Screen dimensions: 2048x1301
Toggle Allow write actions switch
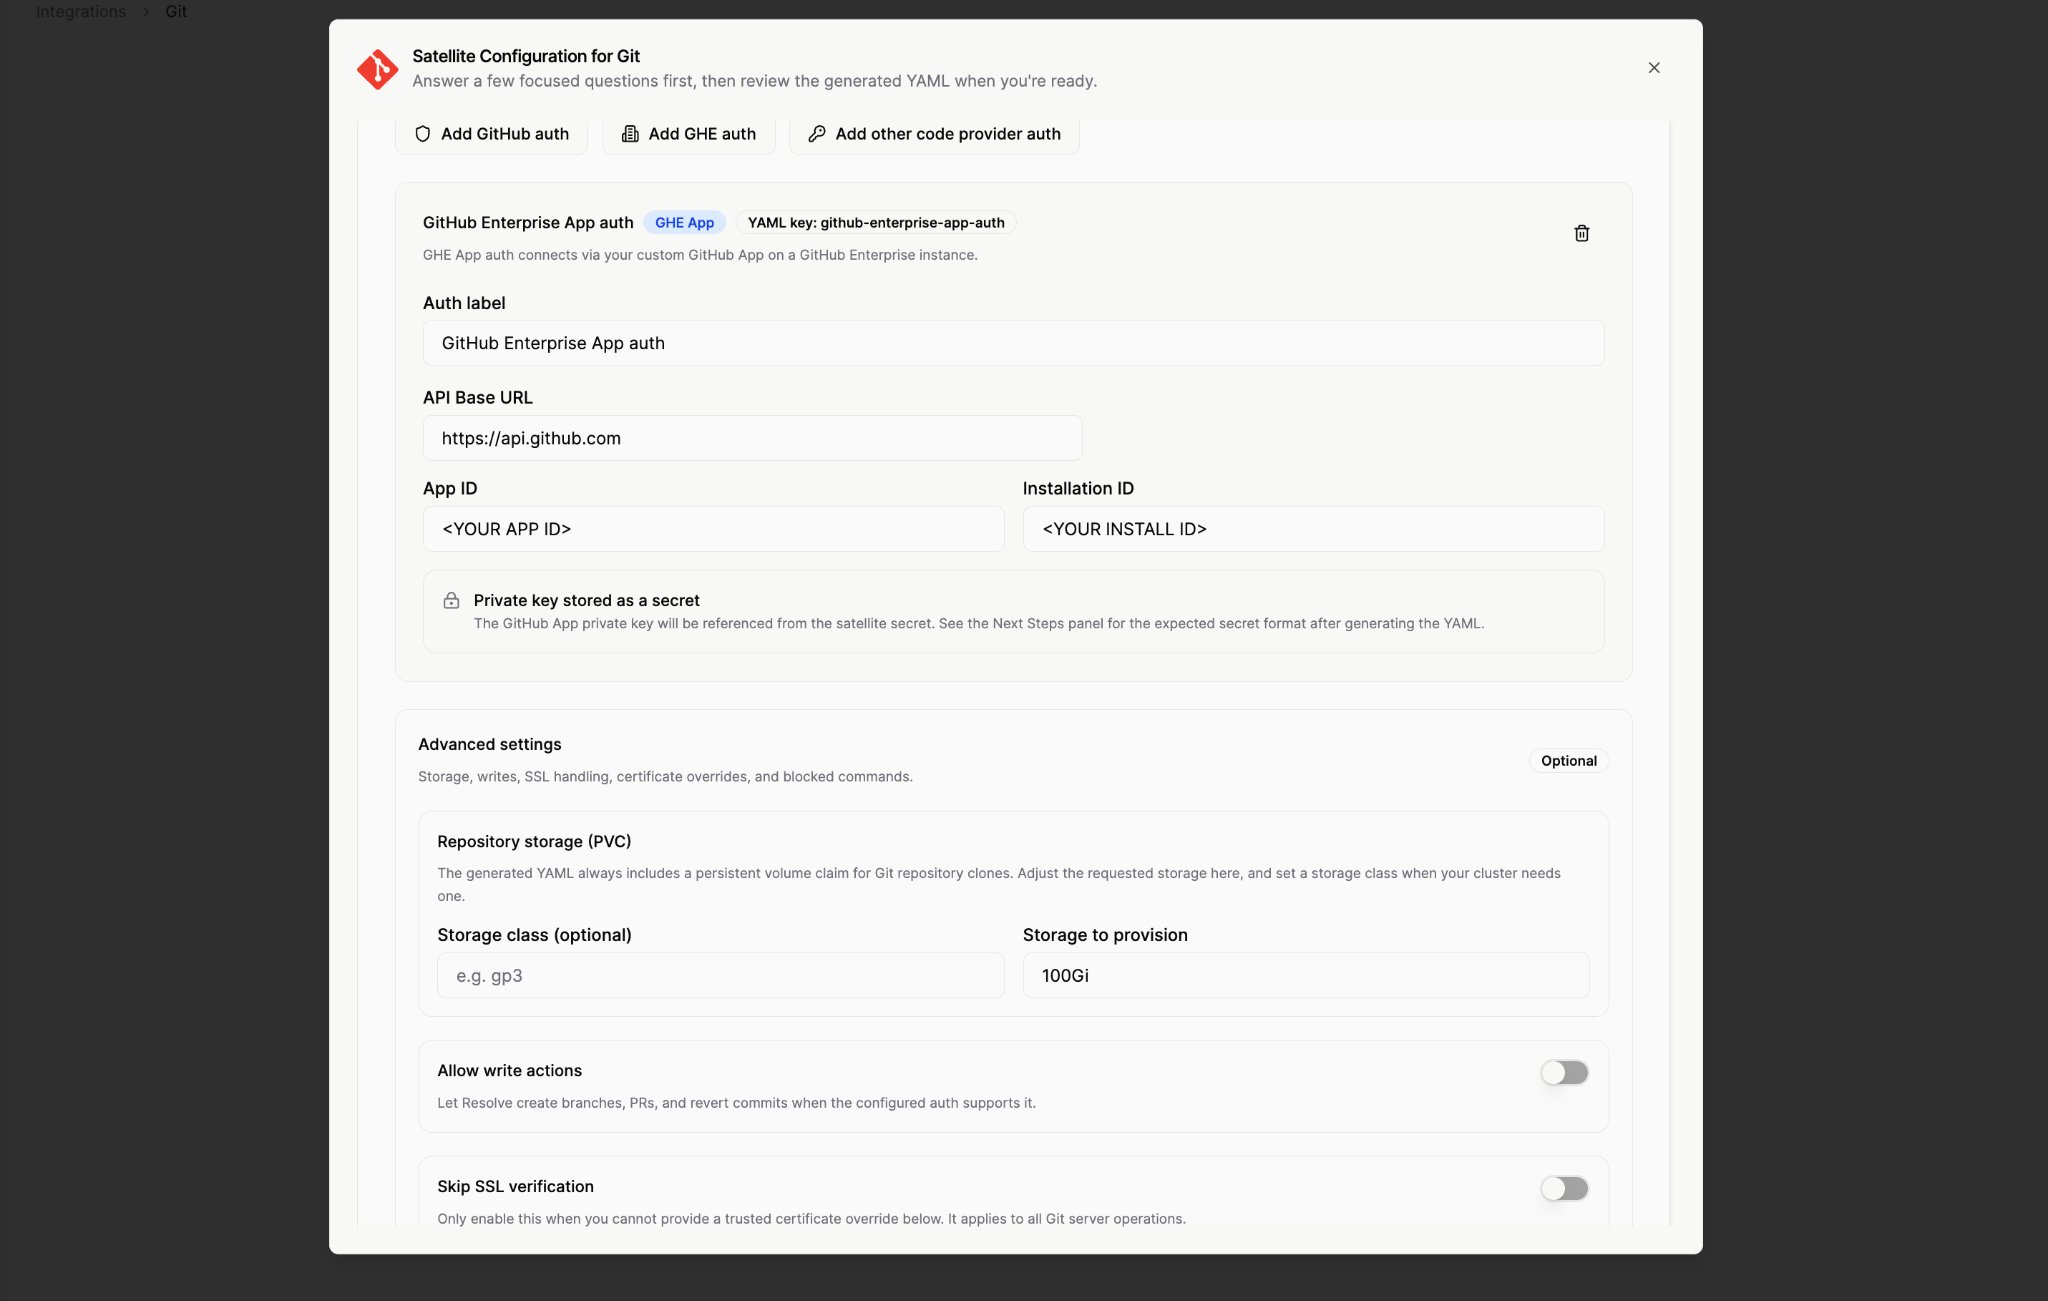(1564, 1073)
